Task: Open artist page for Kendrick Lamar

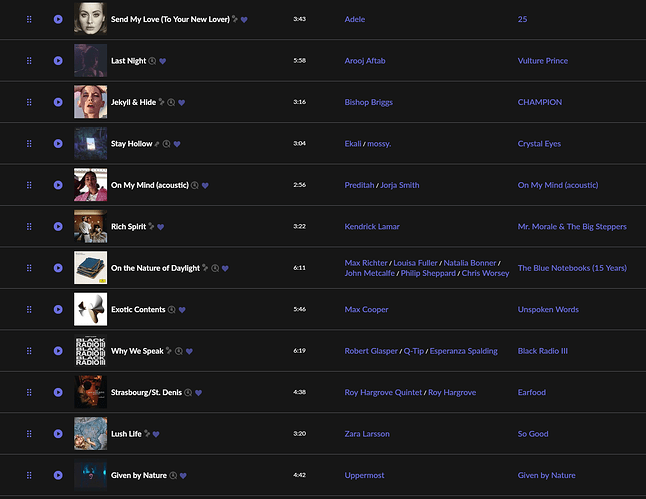Action: [x=374, y=226]
